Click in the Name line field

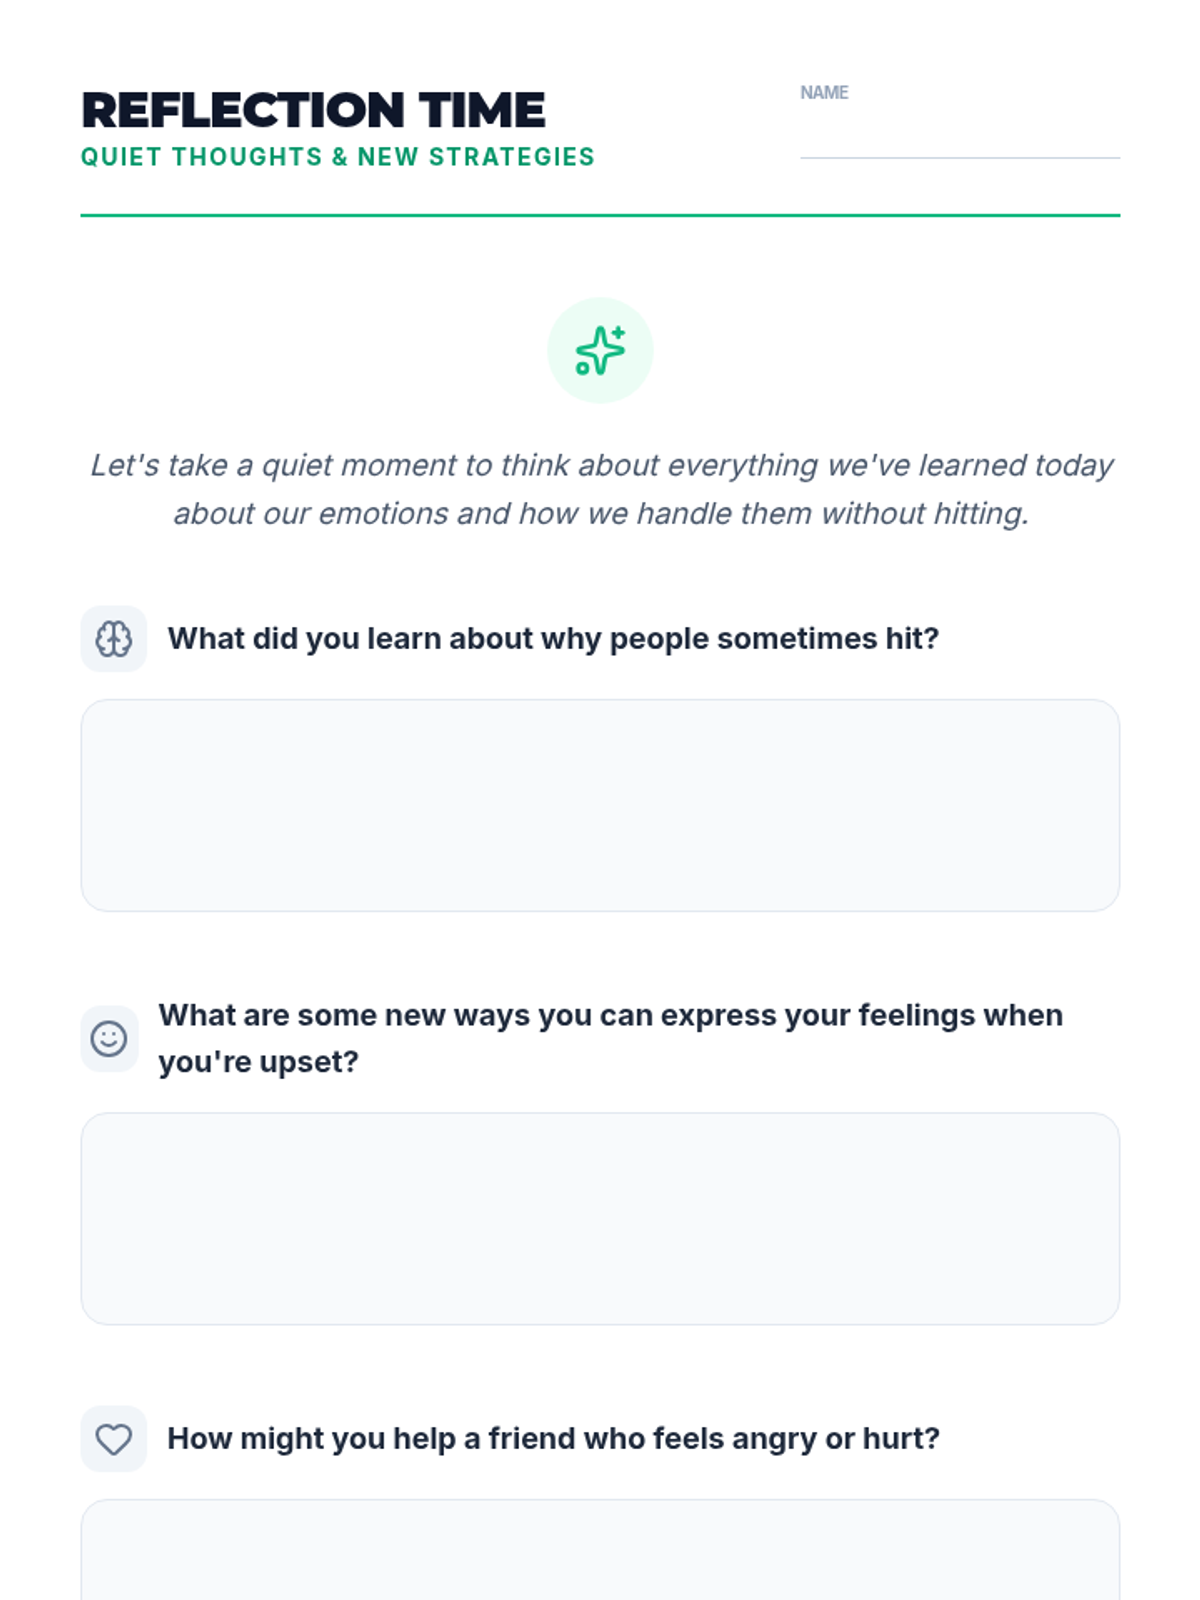coord(959,136)
